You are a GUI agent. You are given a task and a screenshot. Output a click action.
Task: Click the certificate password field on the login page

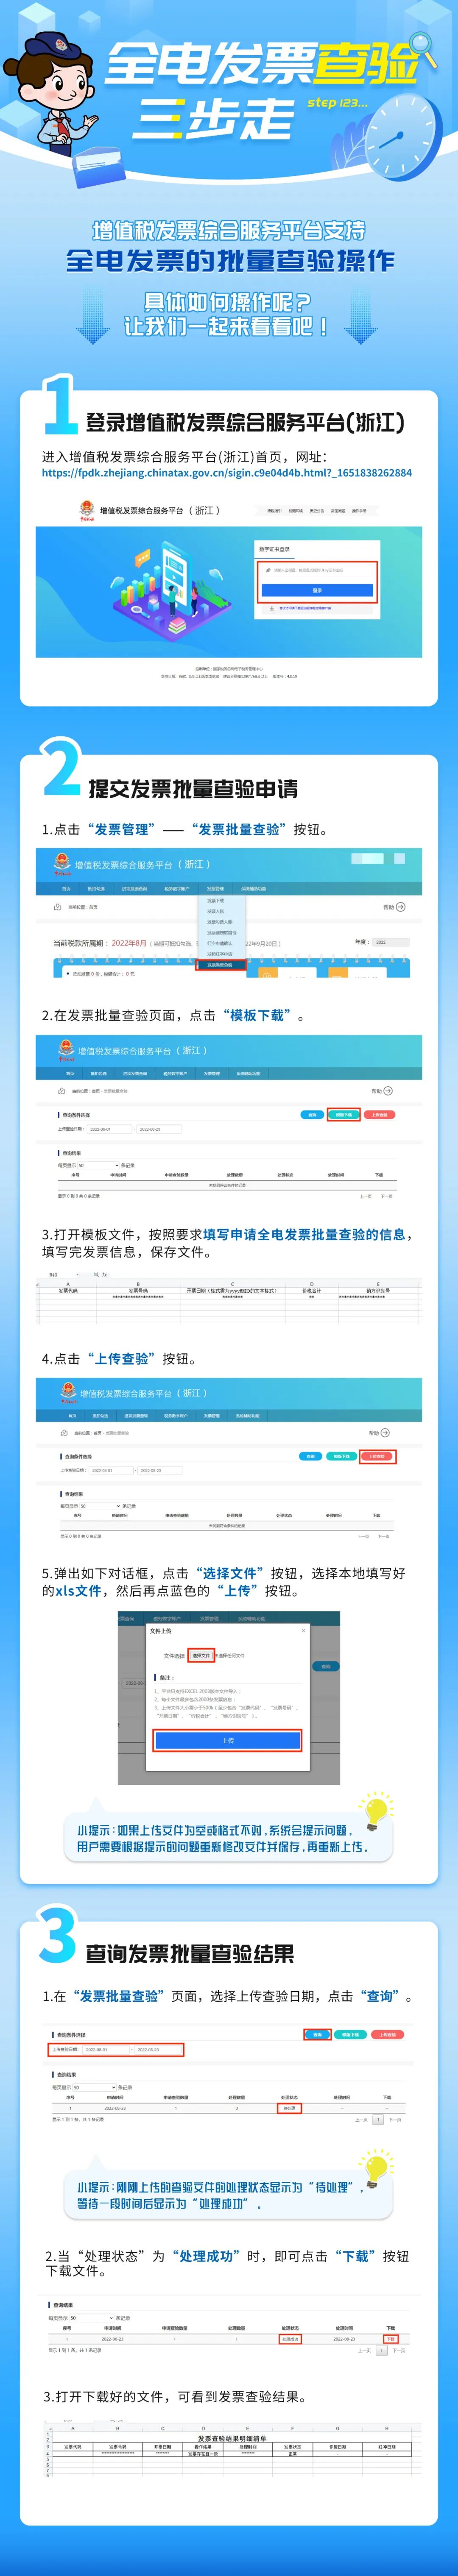click(x=317, y=570)
